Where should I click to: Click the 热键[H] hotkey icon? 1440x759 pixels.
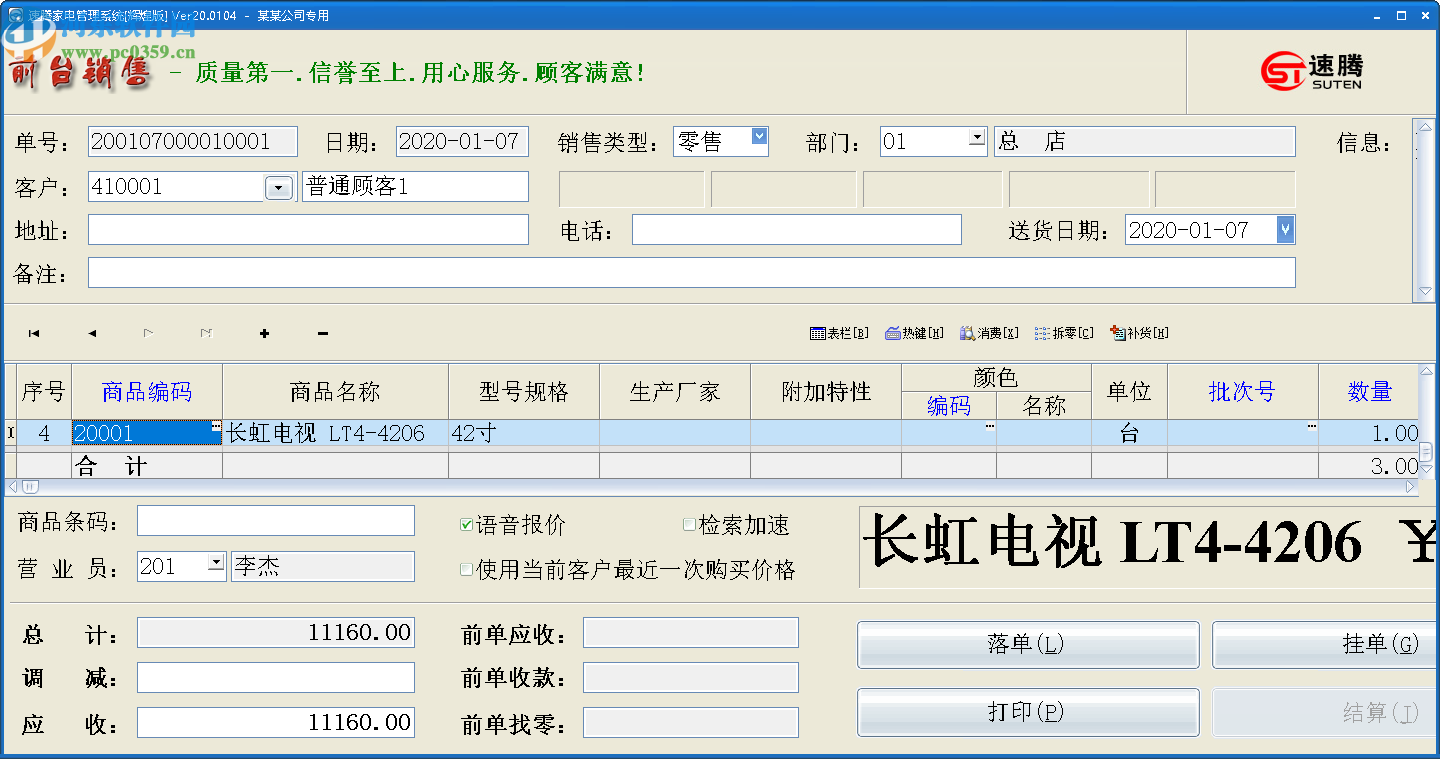(912, 334)
